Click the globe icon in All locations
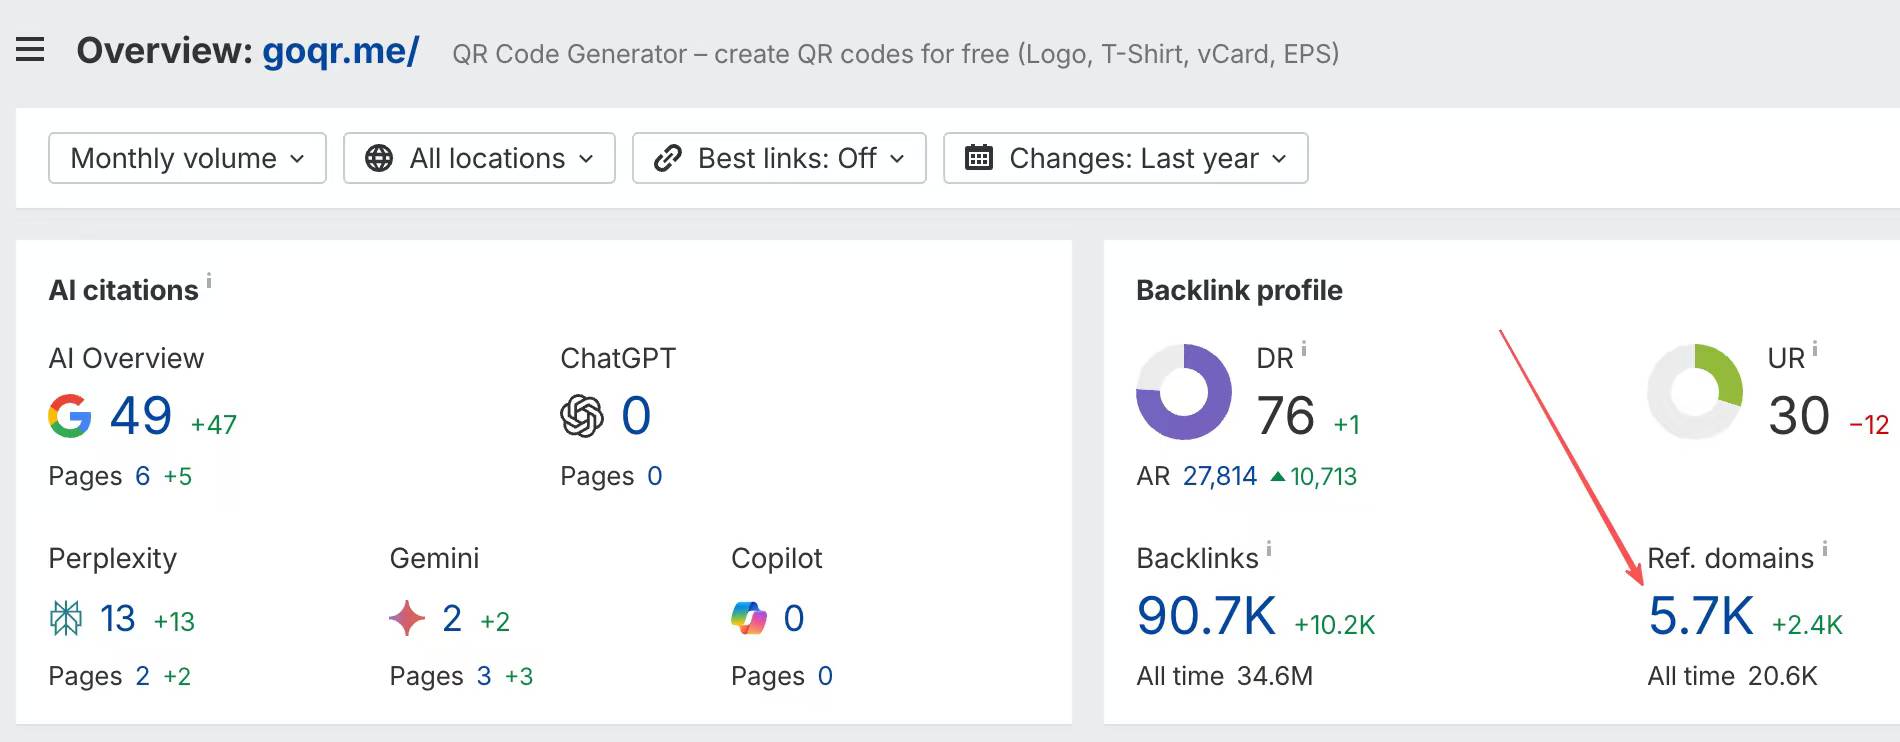This screenshot has height=742, width=1900. pyautogui.click(x=379, y=158)
